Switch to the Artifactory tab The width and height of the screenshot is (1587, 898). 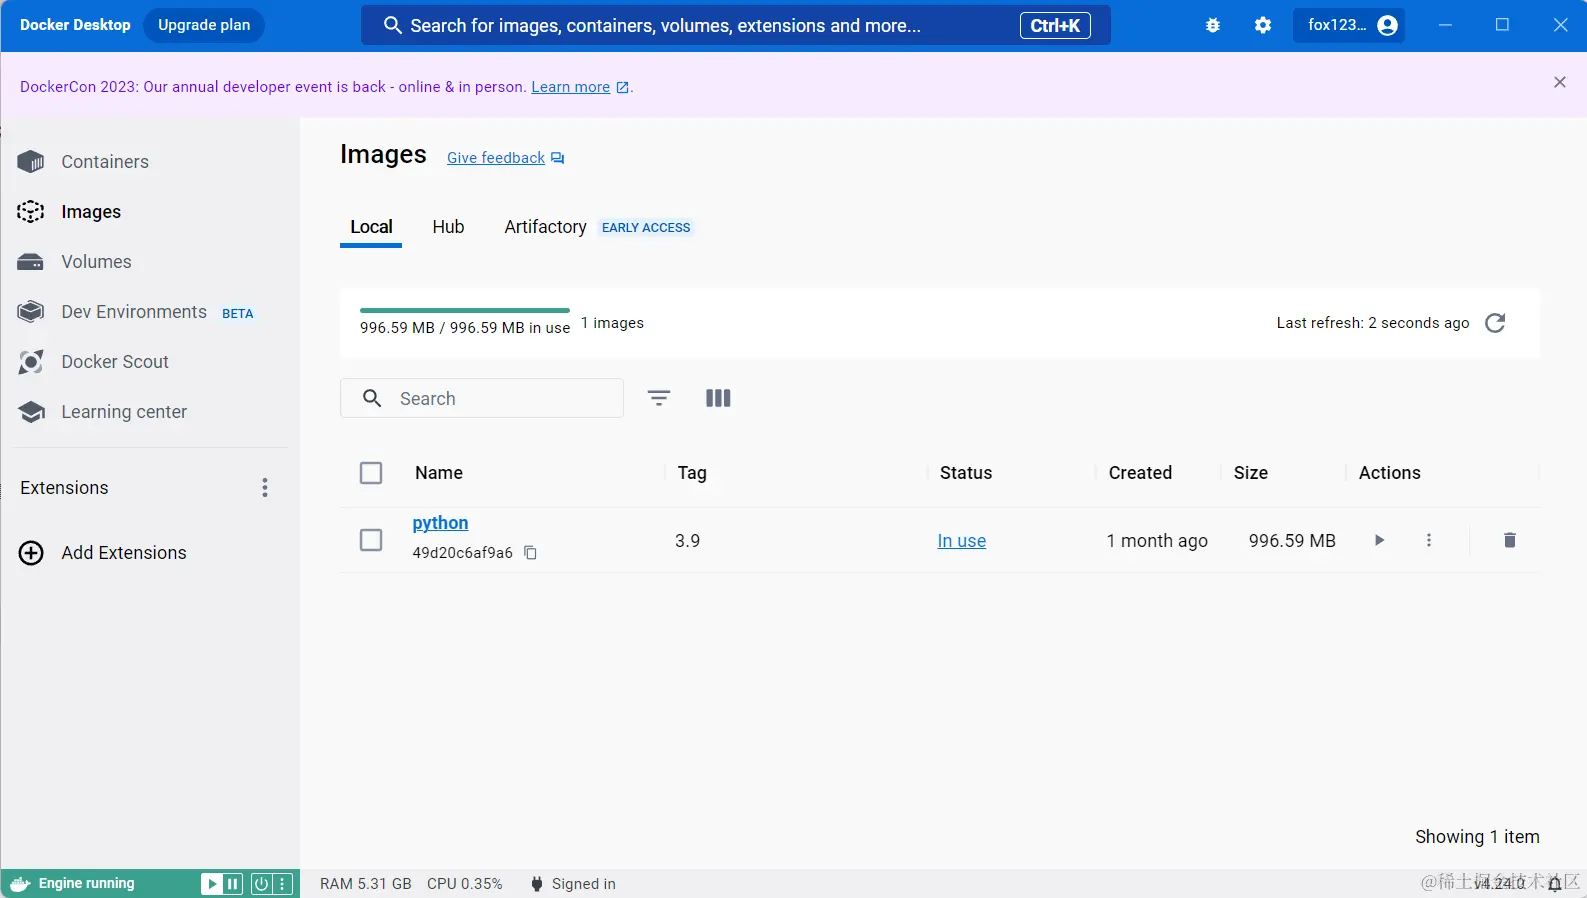(545, 227)
